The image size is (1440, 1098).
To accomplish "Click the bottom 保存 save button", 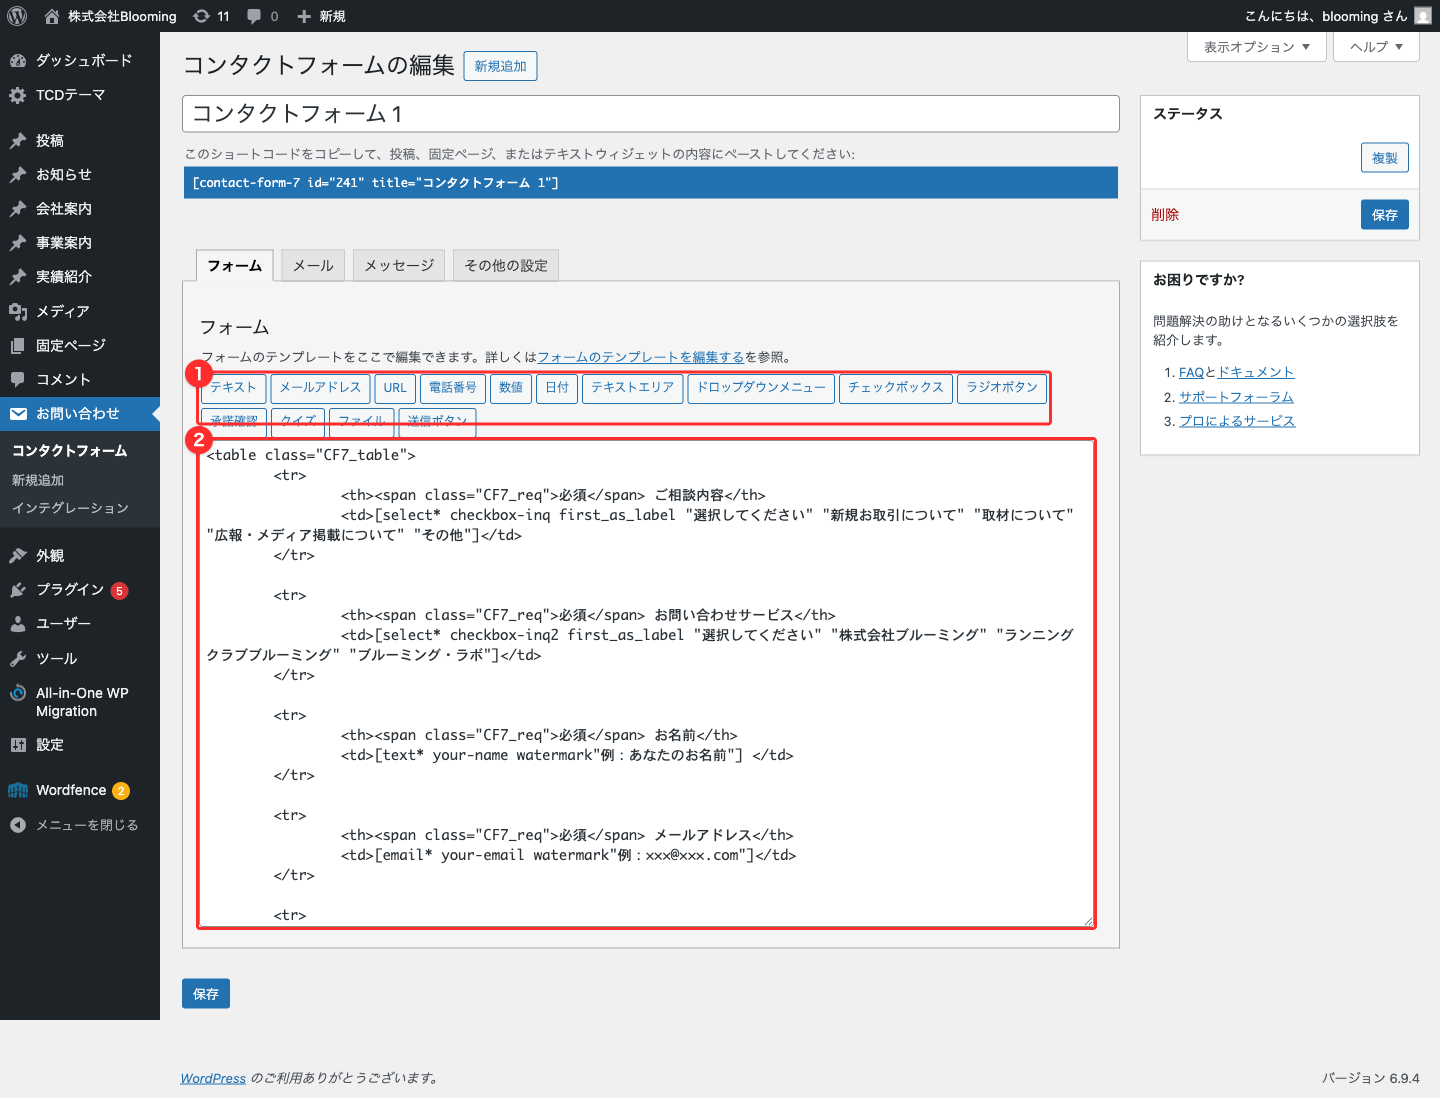I will click(206, 994).
